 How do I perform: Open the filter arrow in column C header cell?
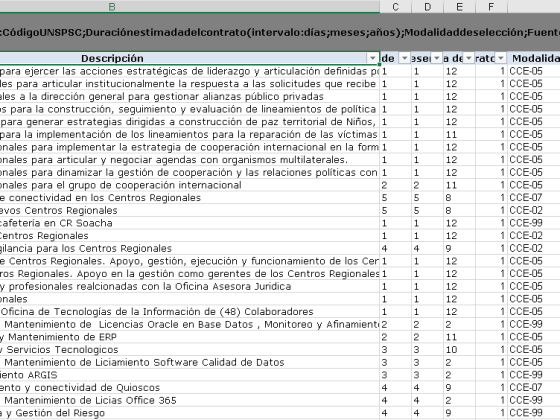404,58
